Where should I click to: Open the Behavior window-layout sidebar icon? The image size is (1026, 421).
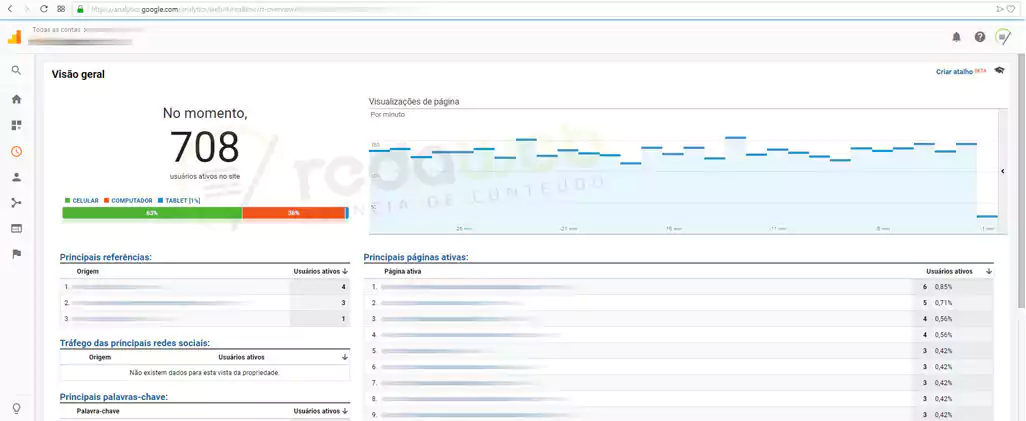pyautogui.click(x=16, y=229)
